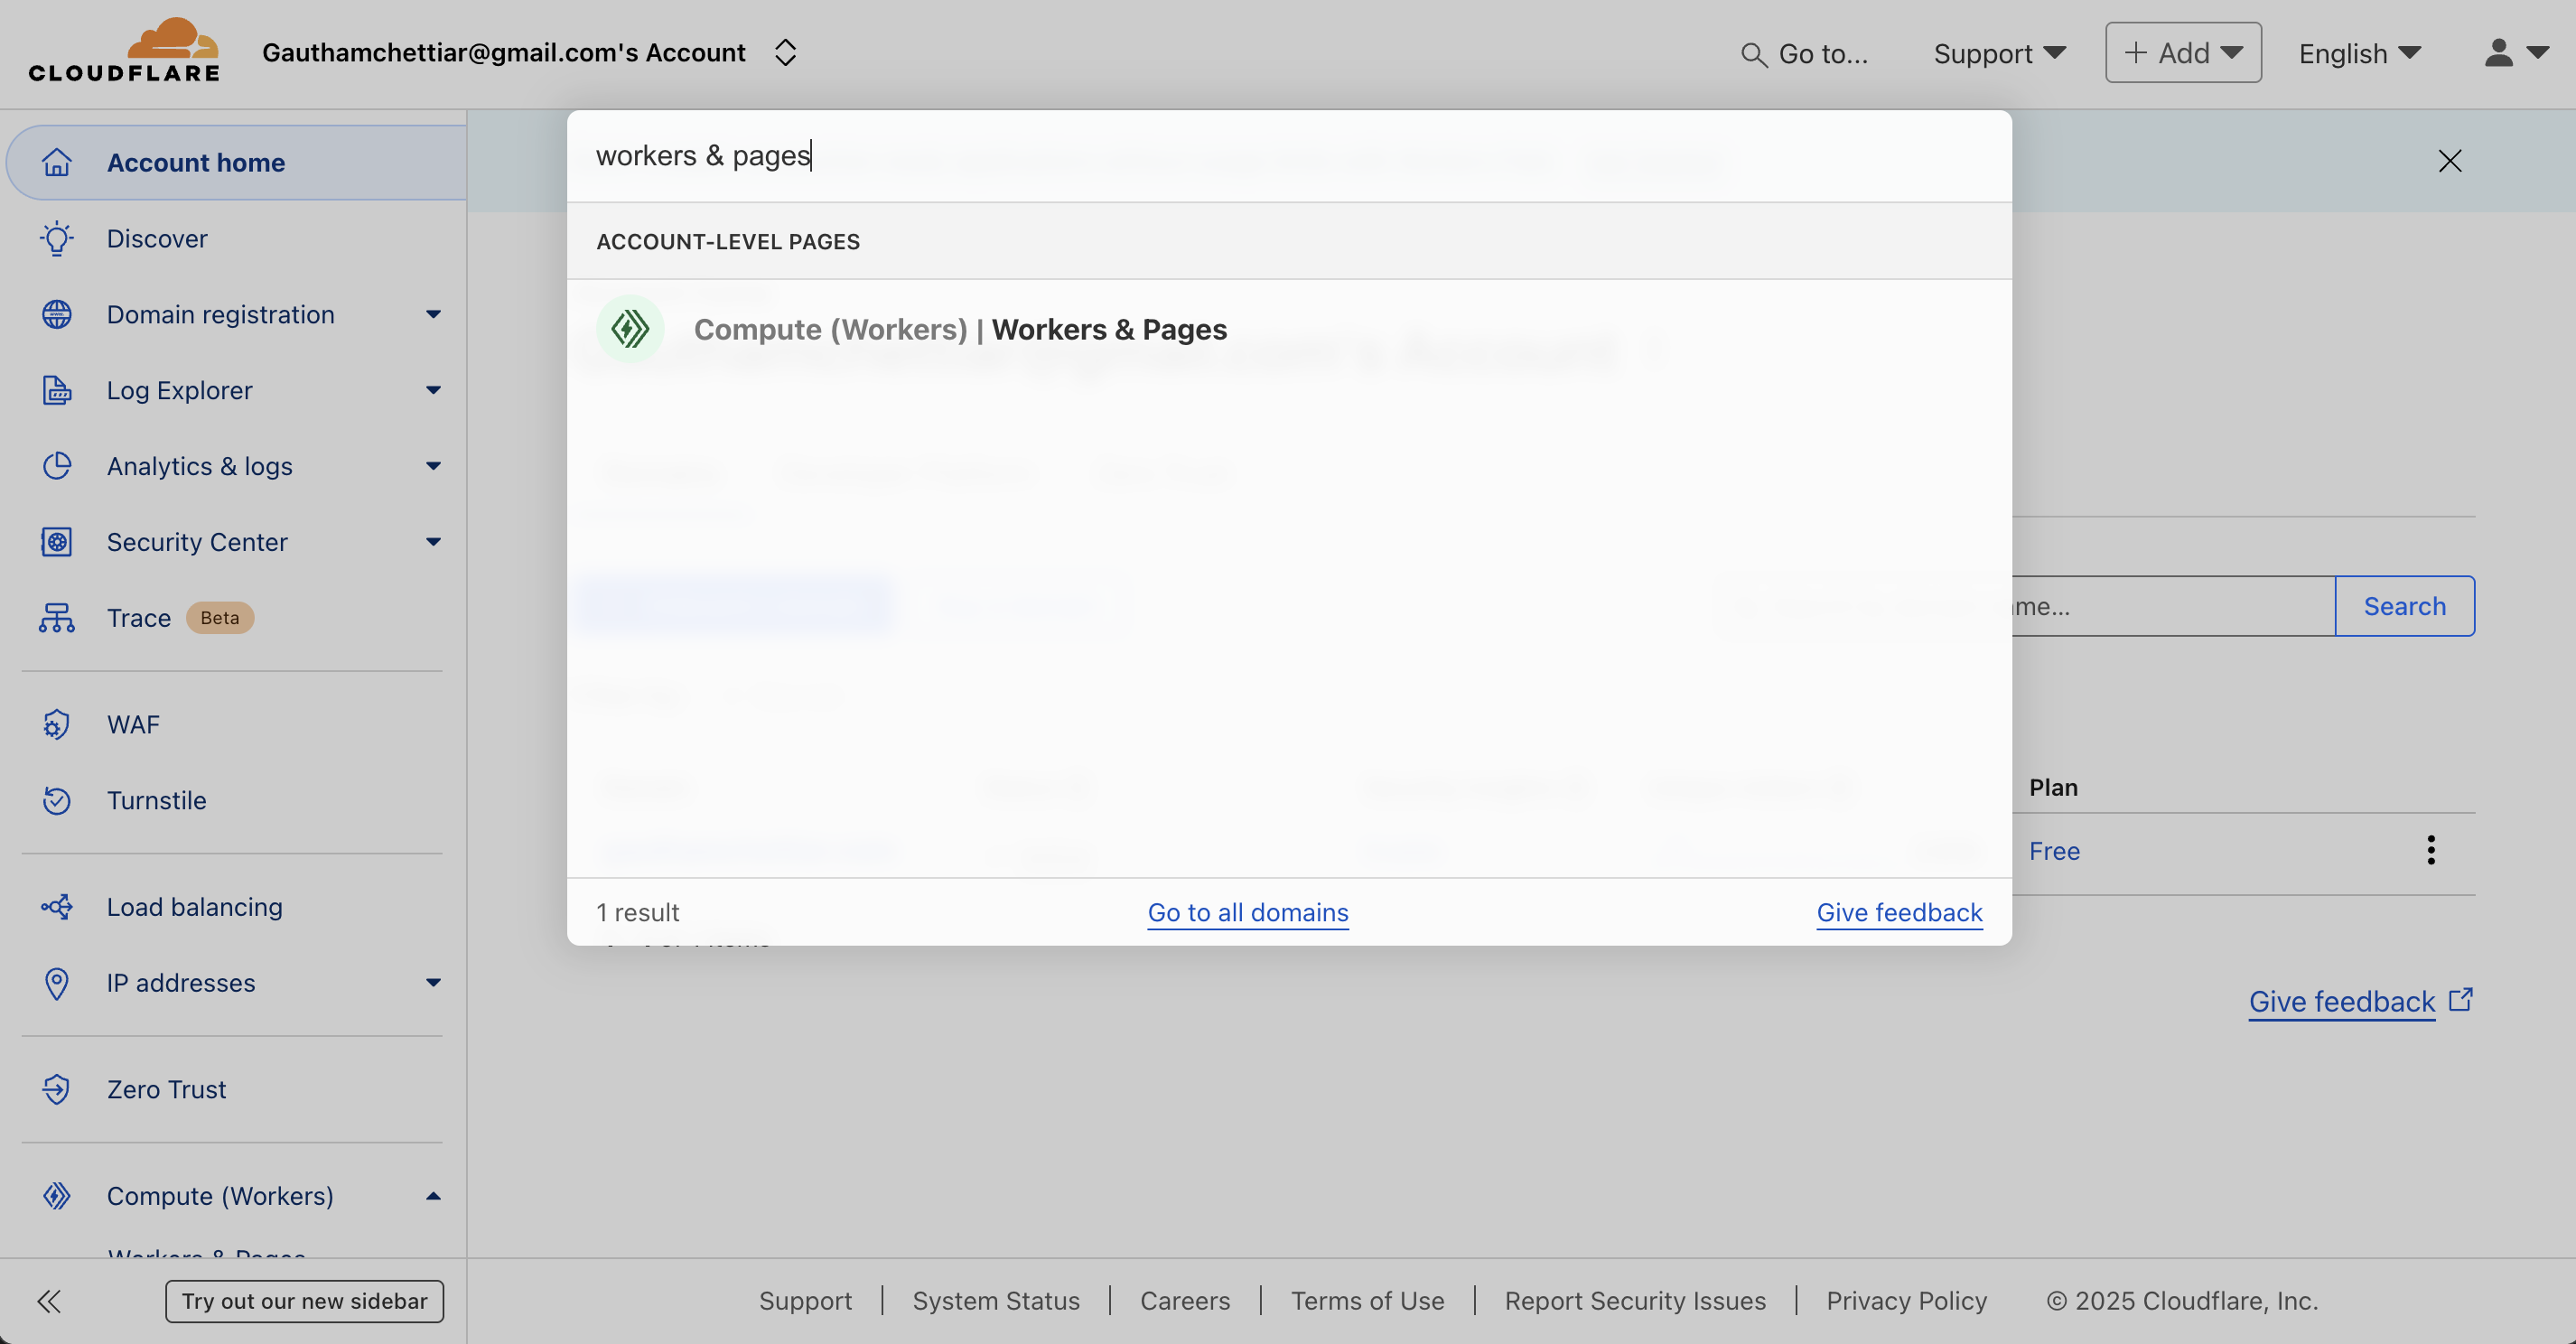The image size is (2576, 1344).
Task: Click the Cloudflare logo
Action: 124,49
